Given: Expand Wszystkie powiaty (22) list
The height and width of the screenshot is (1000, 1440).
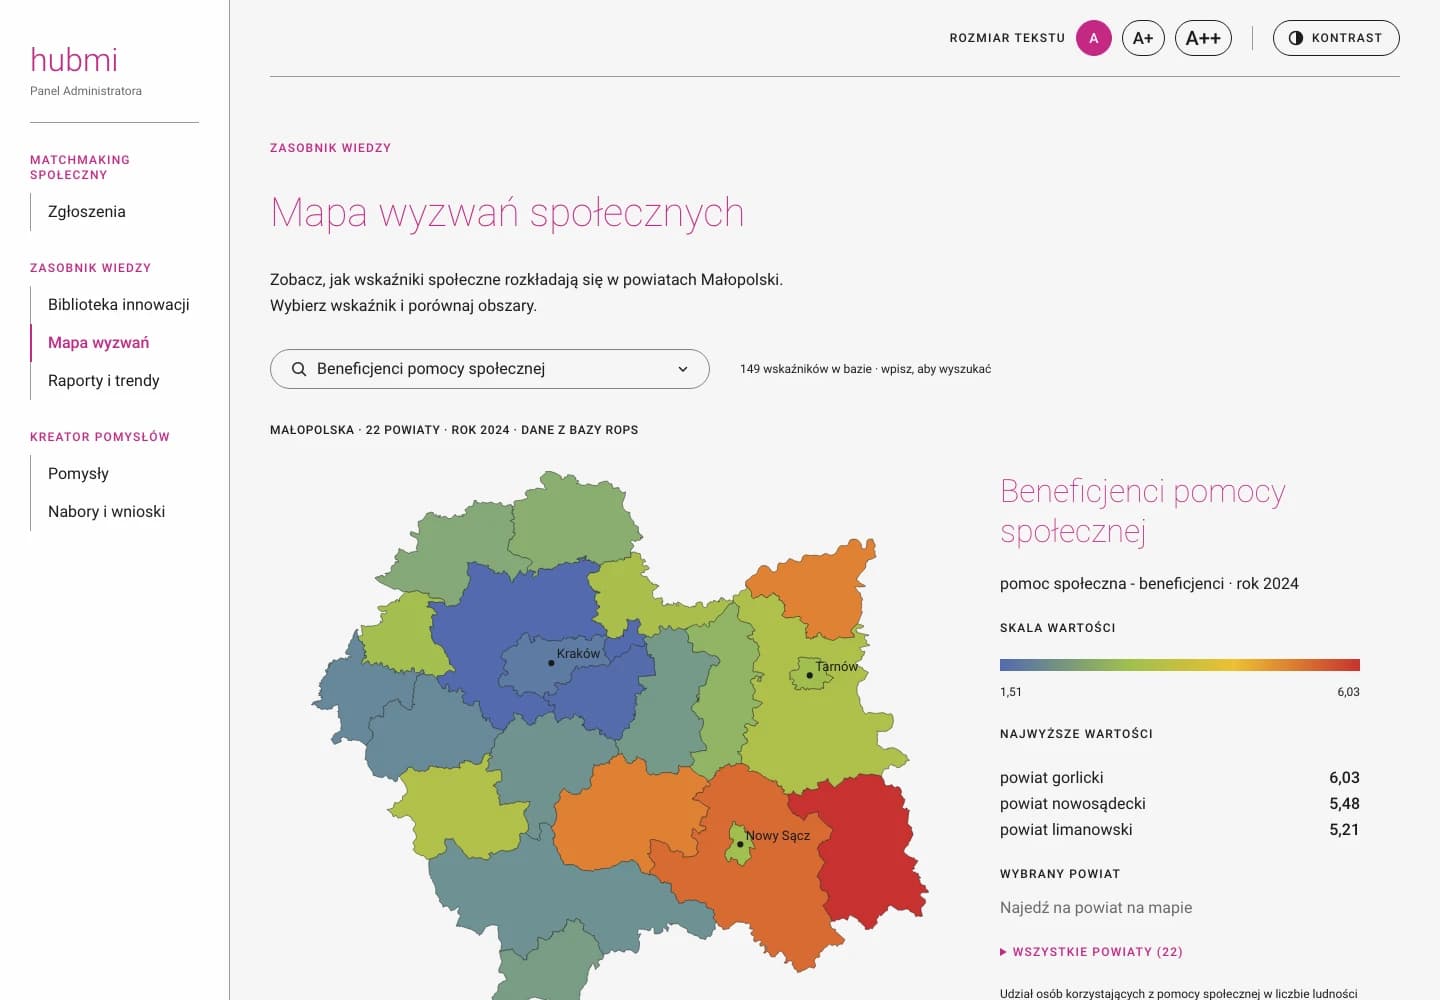Looking at the screenshot, I should (x=1091, y=952).
